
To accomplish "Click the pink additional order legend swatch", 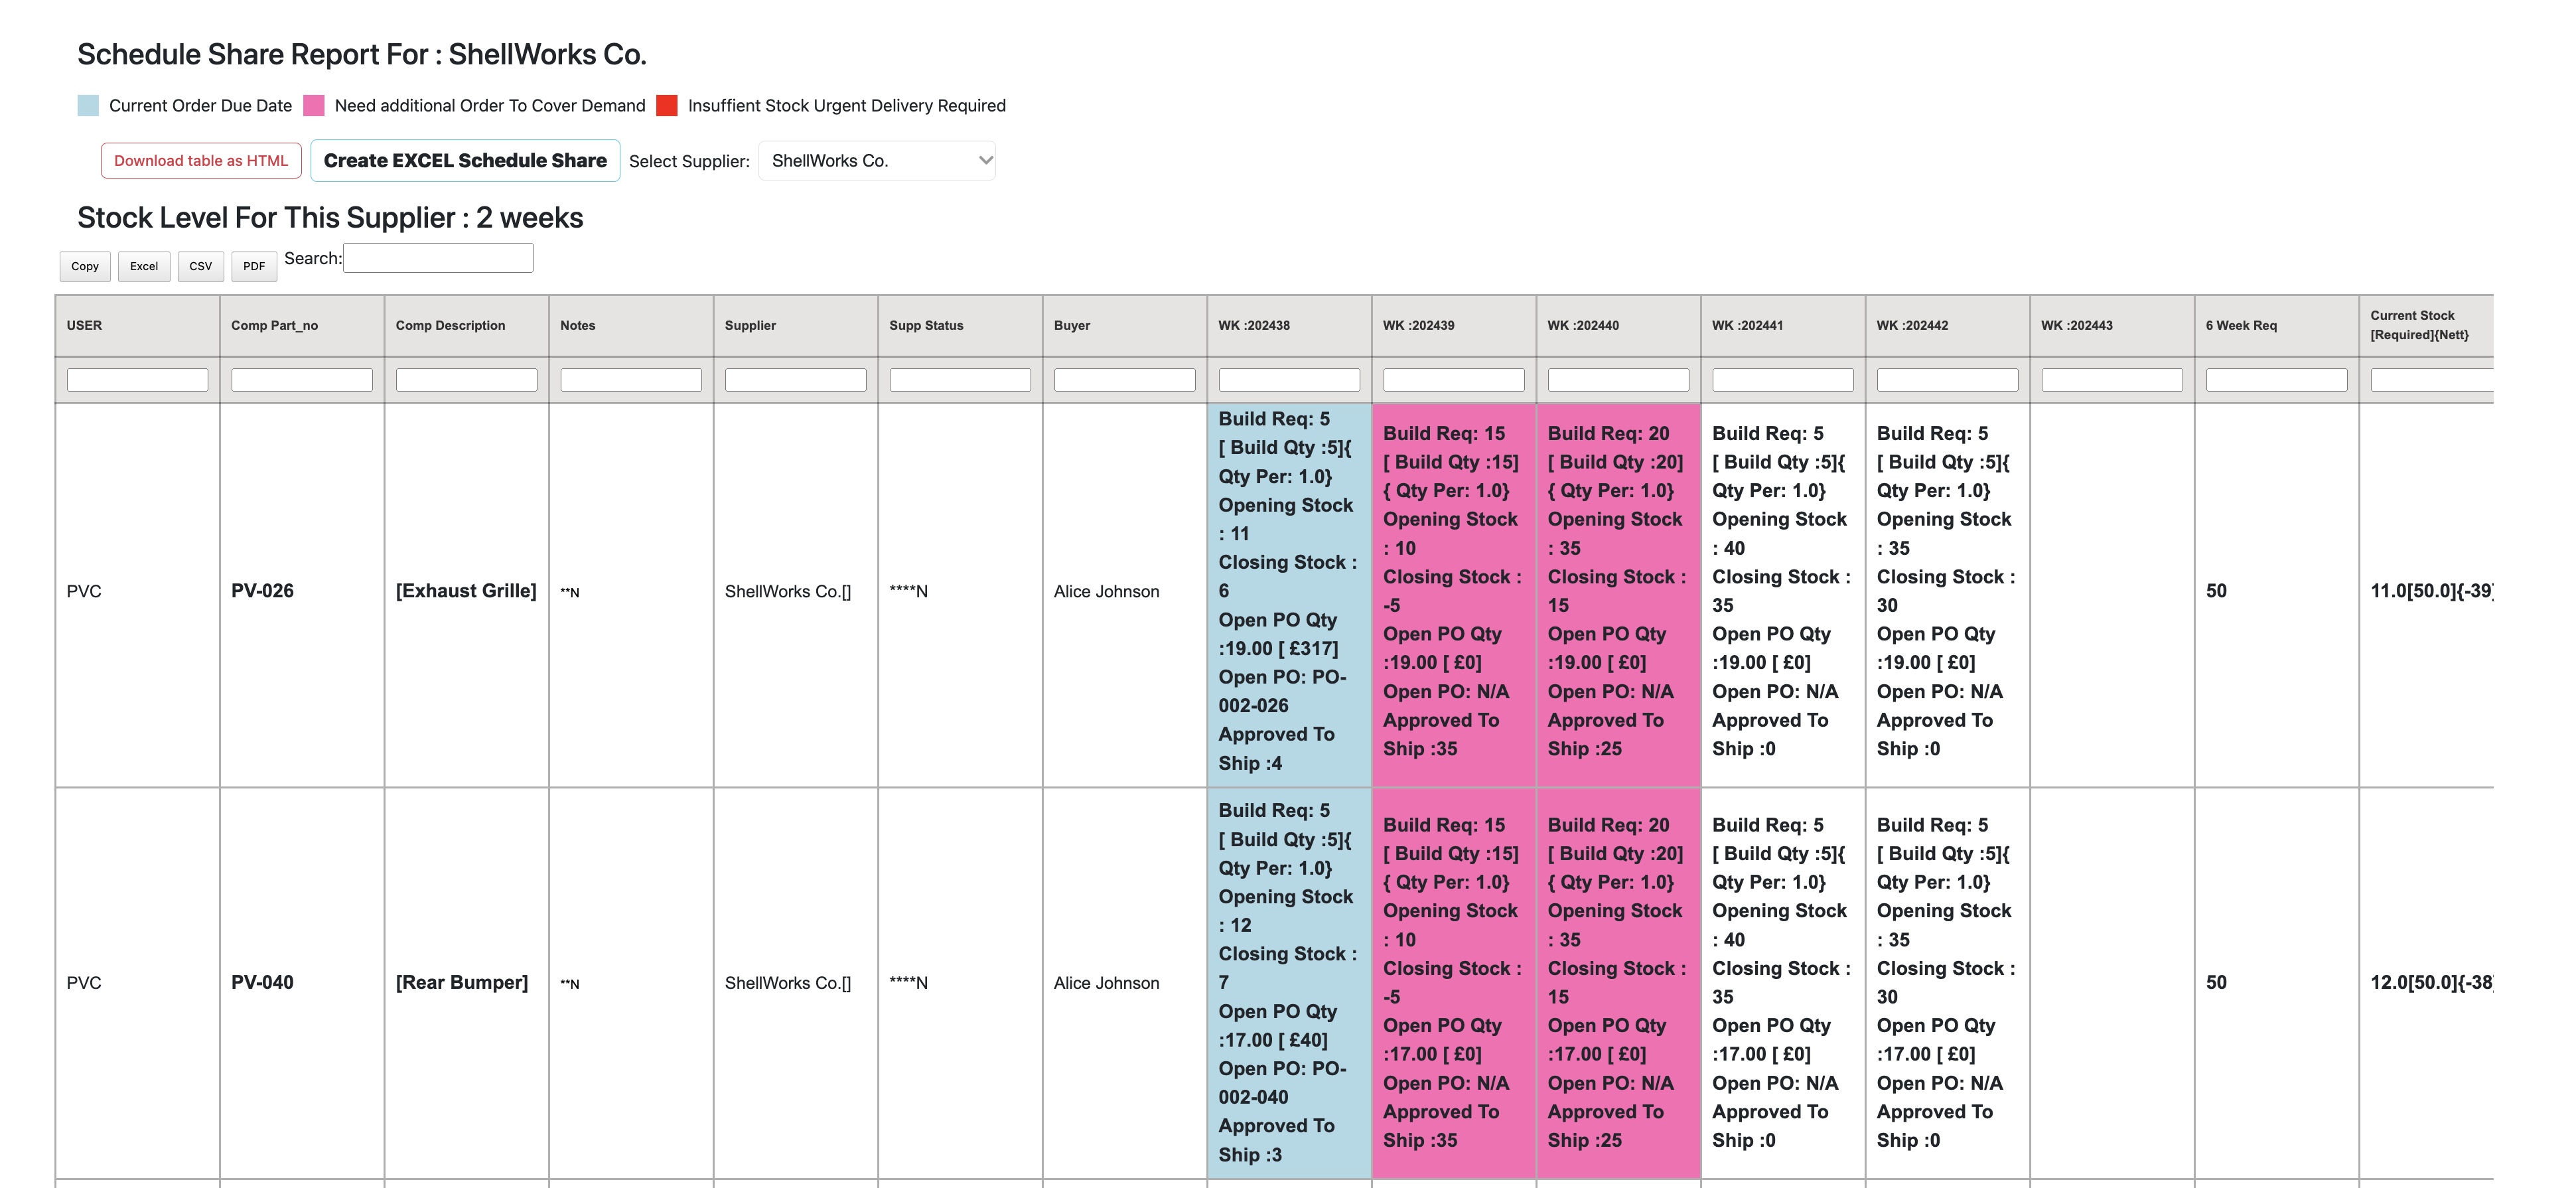I will 314,106.
